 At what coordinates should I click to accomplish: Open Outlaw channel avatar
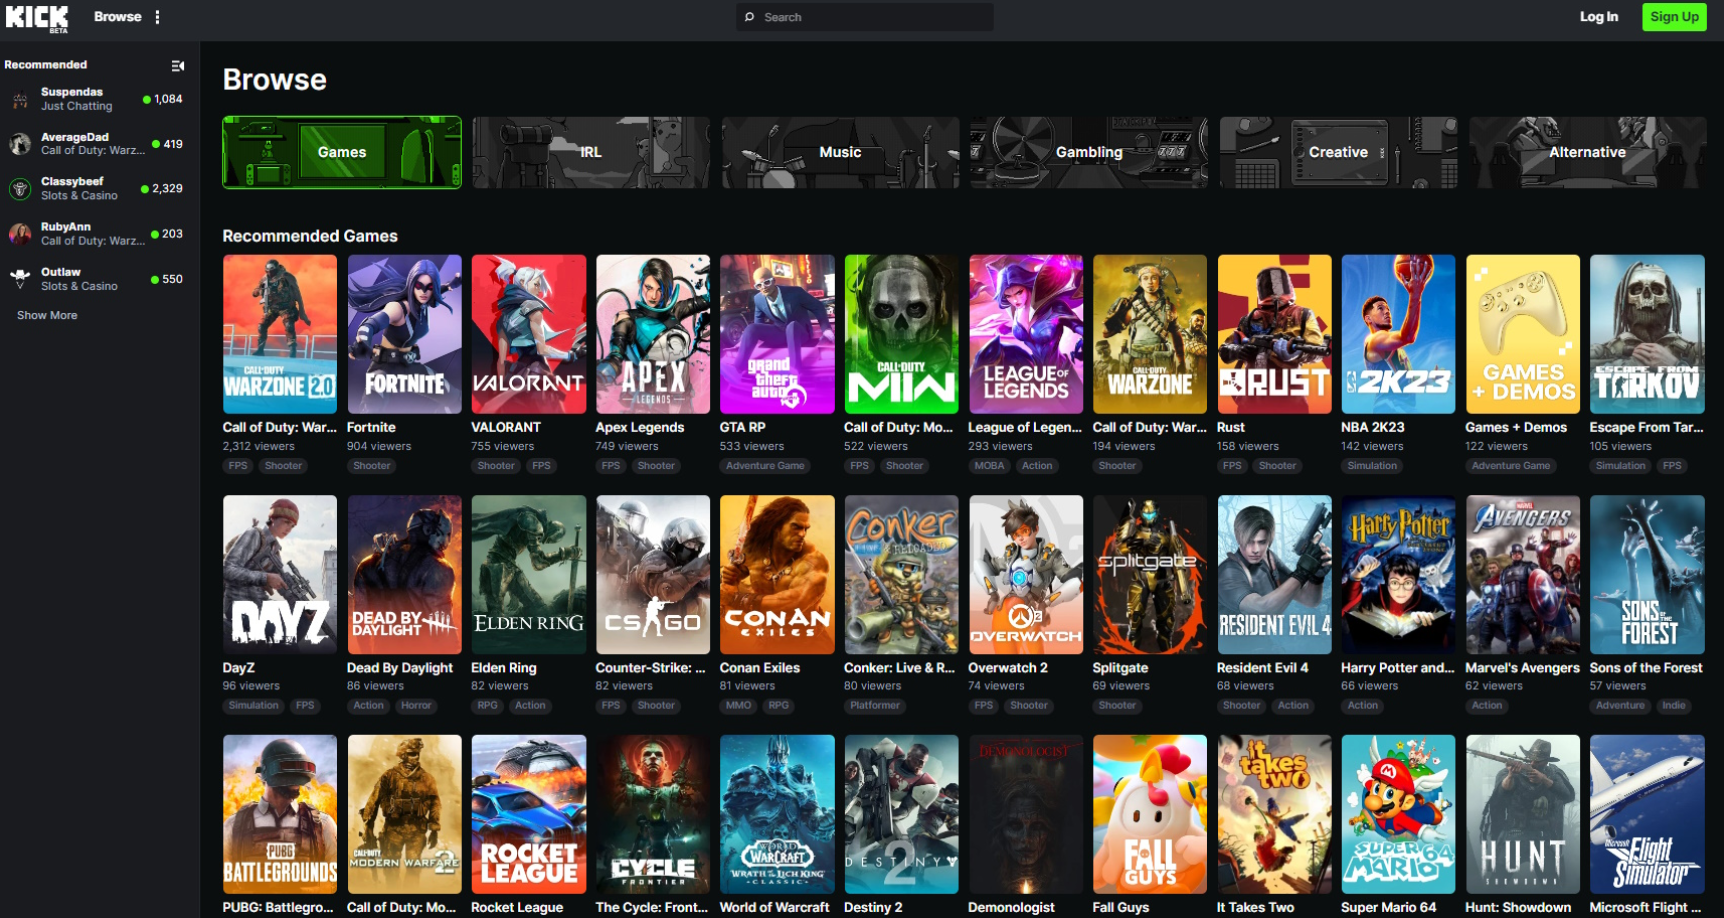tap(20, 279)
